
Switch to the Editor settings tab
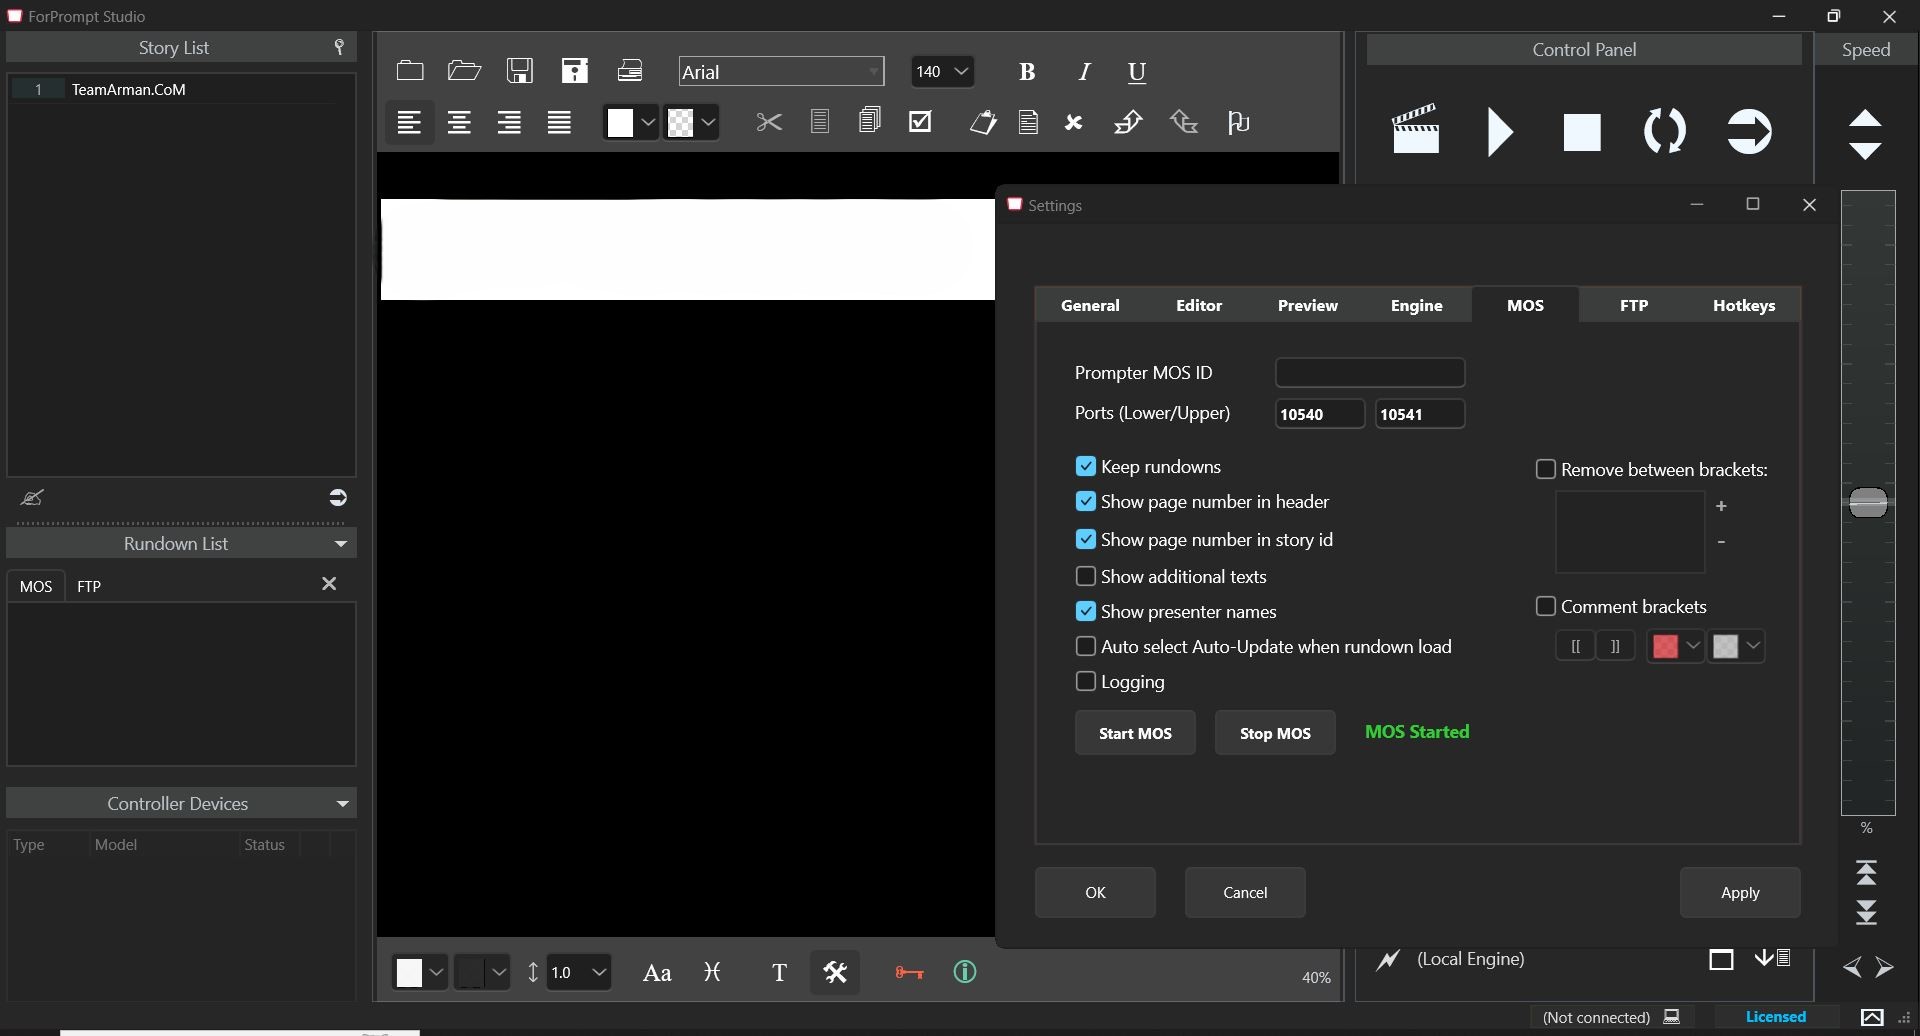tap(1199, 306)
